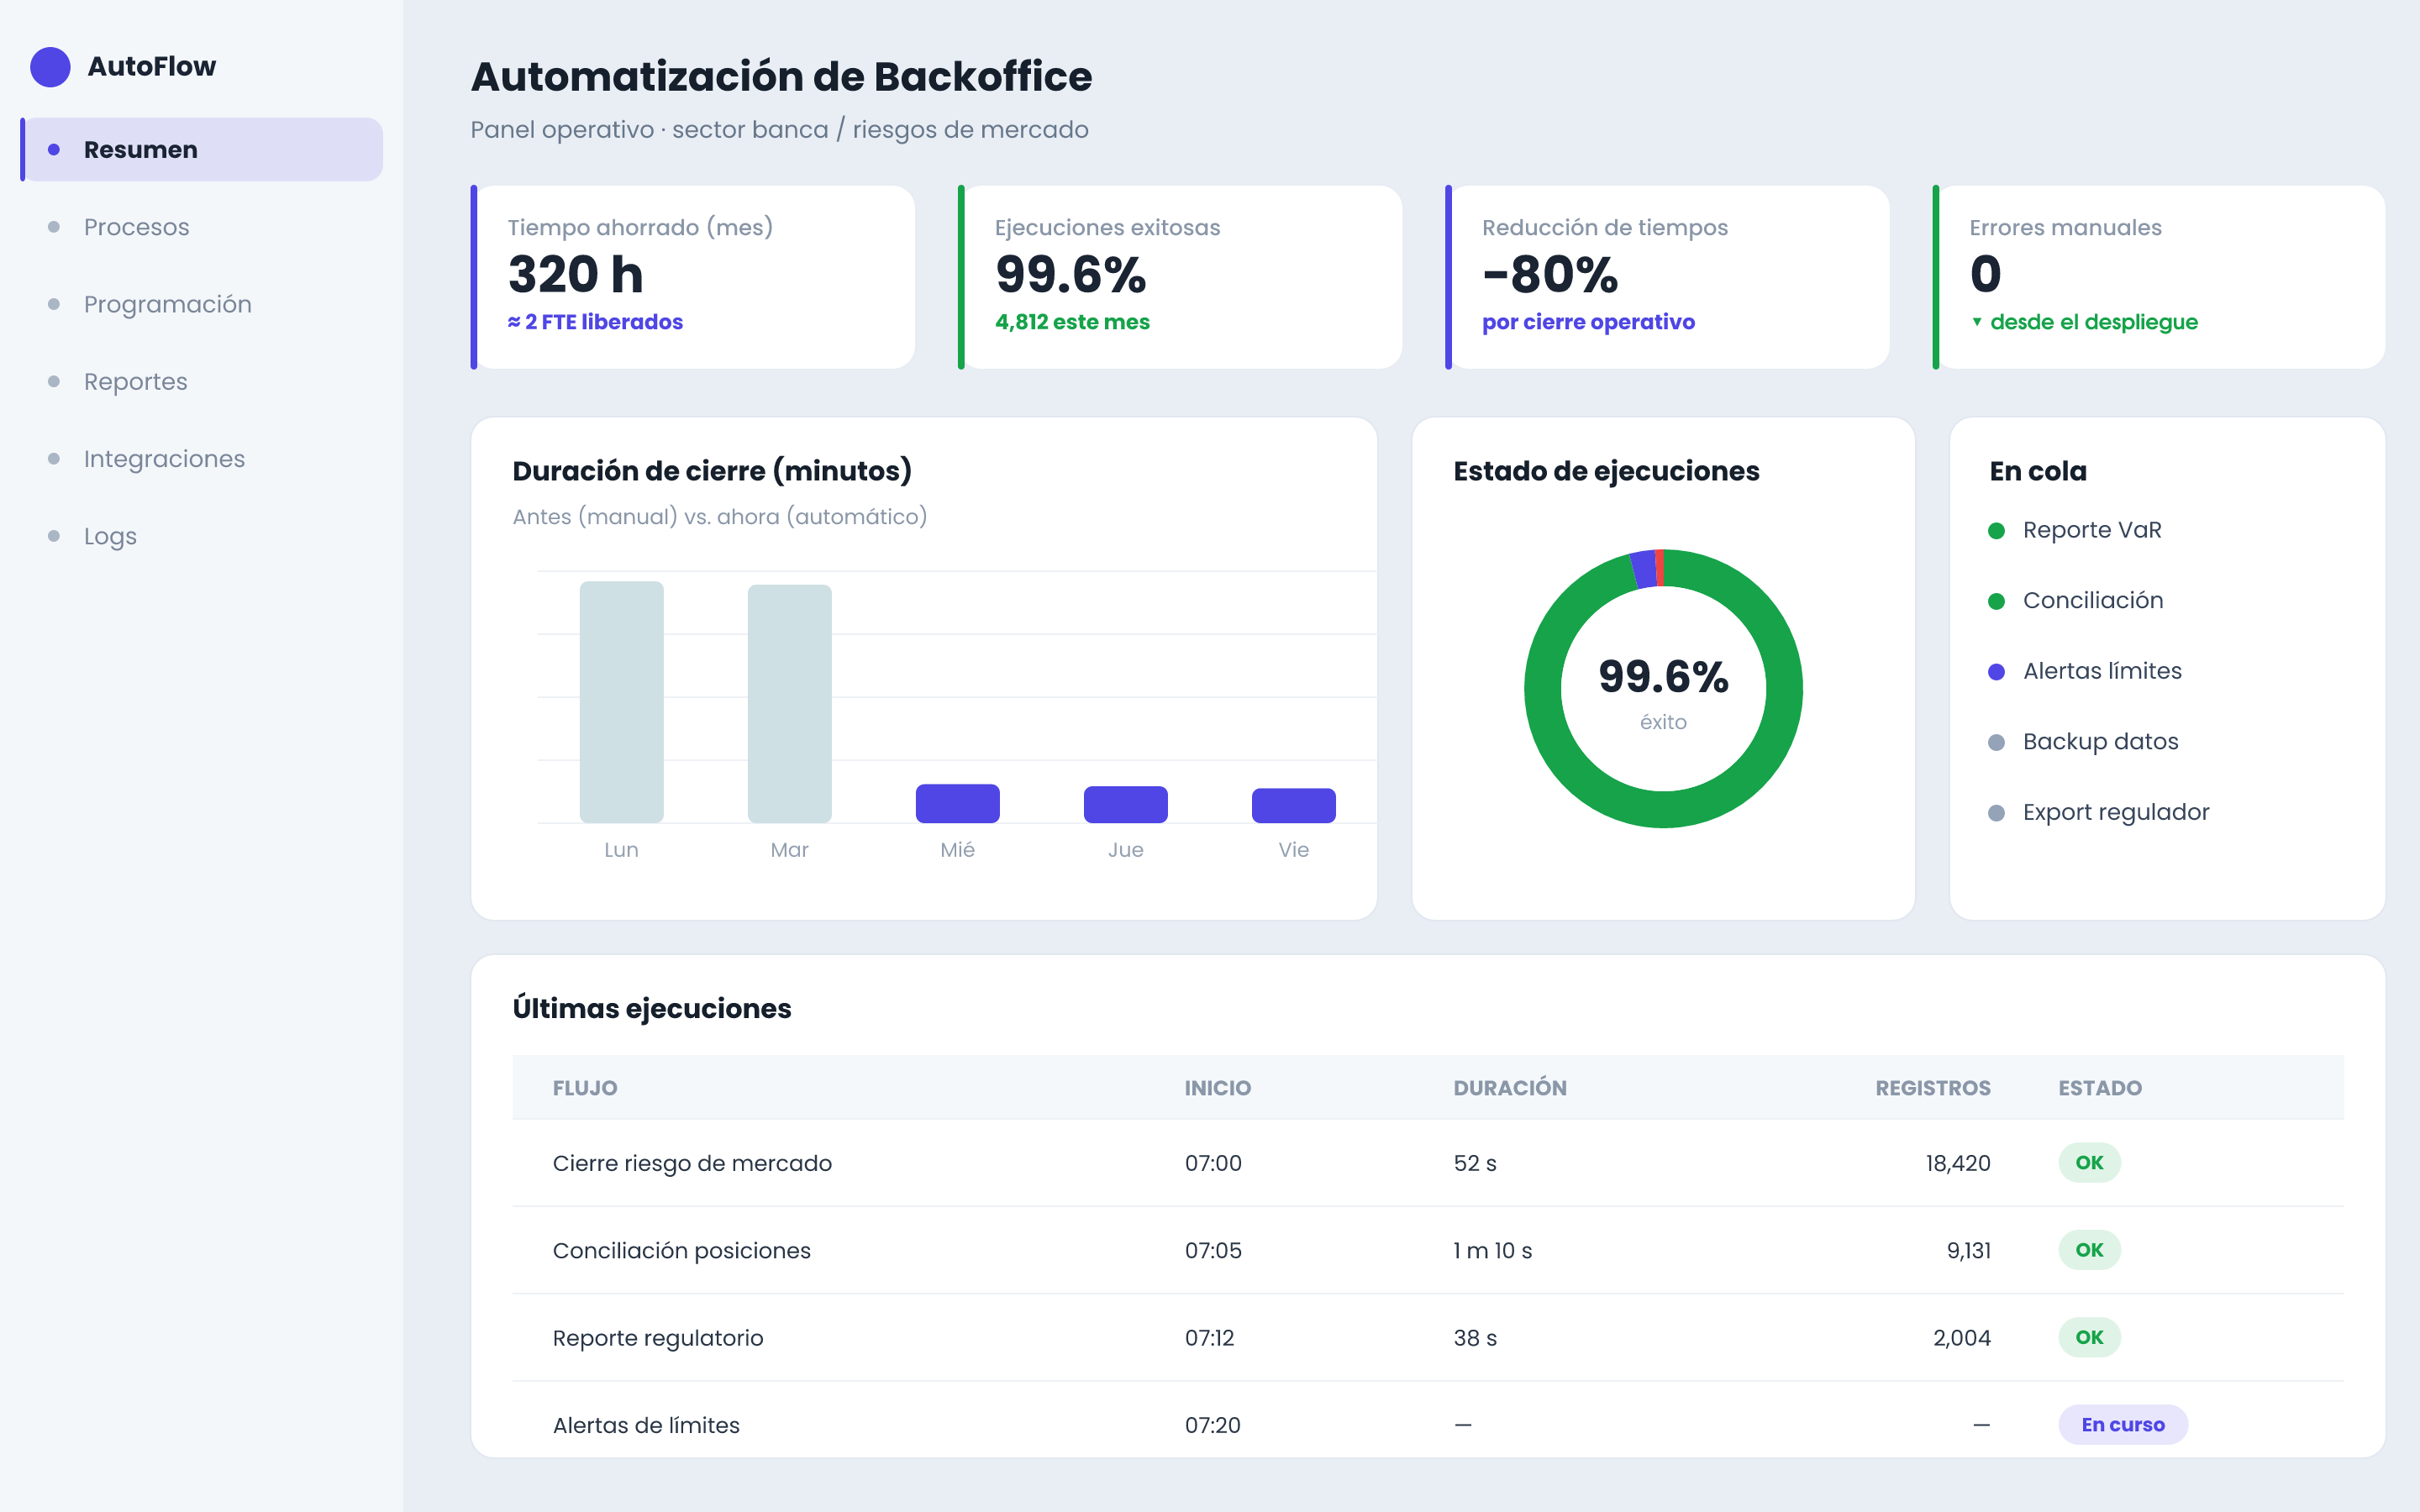
Task: Go to Procesos in the sidebar
Action: (202, 227)
